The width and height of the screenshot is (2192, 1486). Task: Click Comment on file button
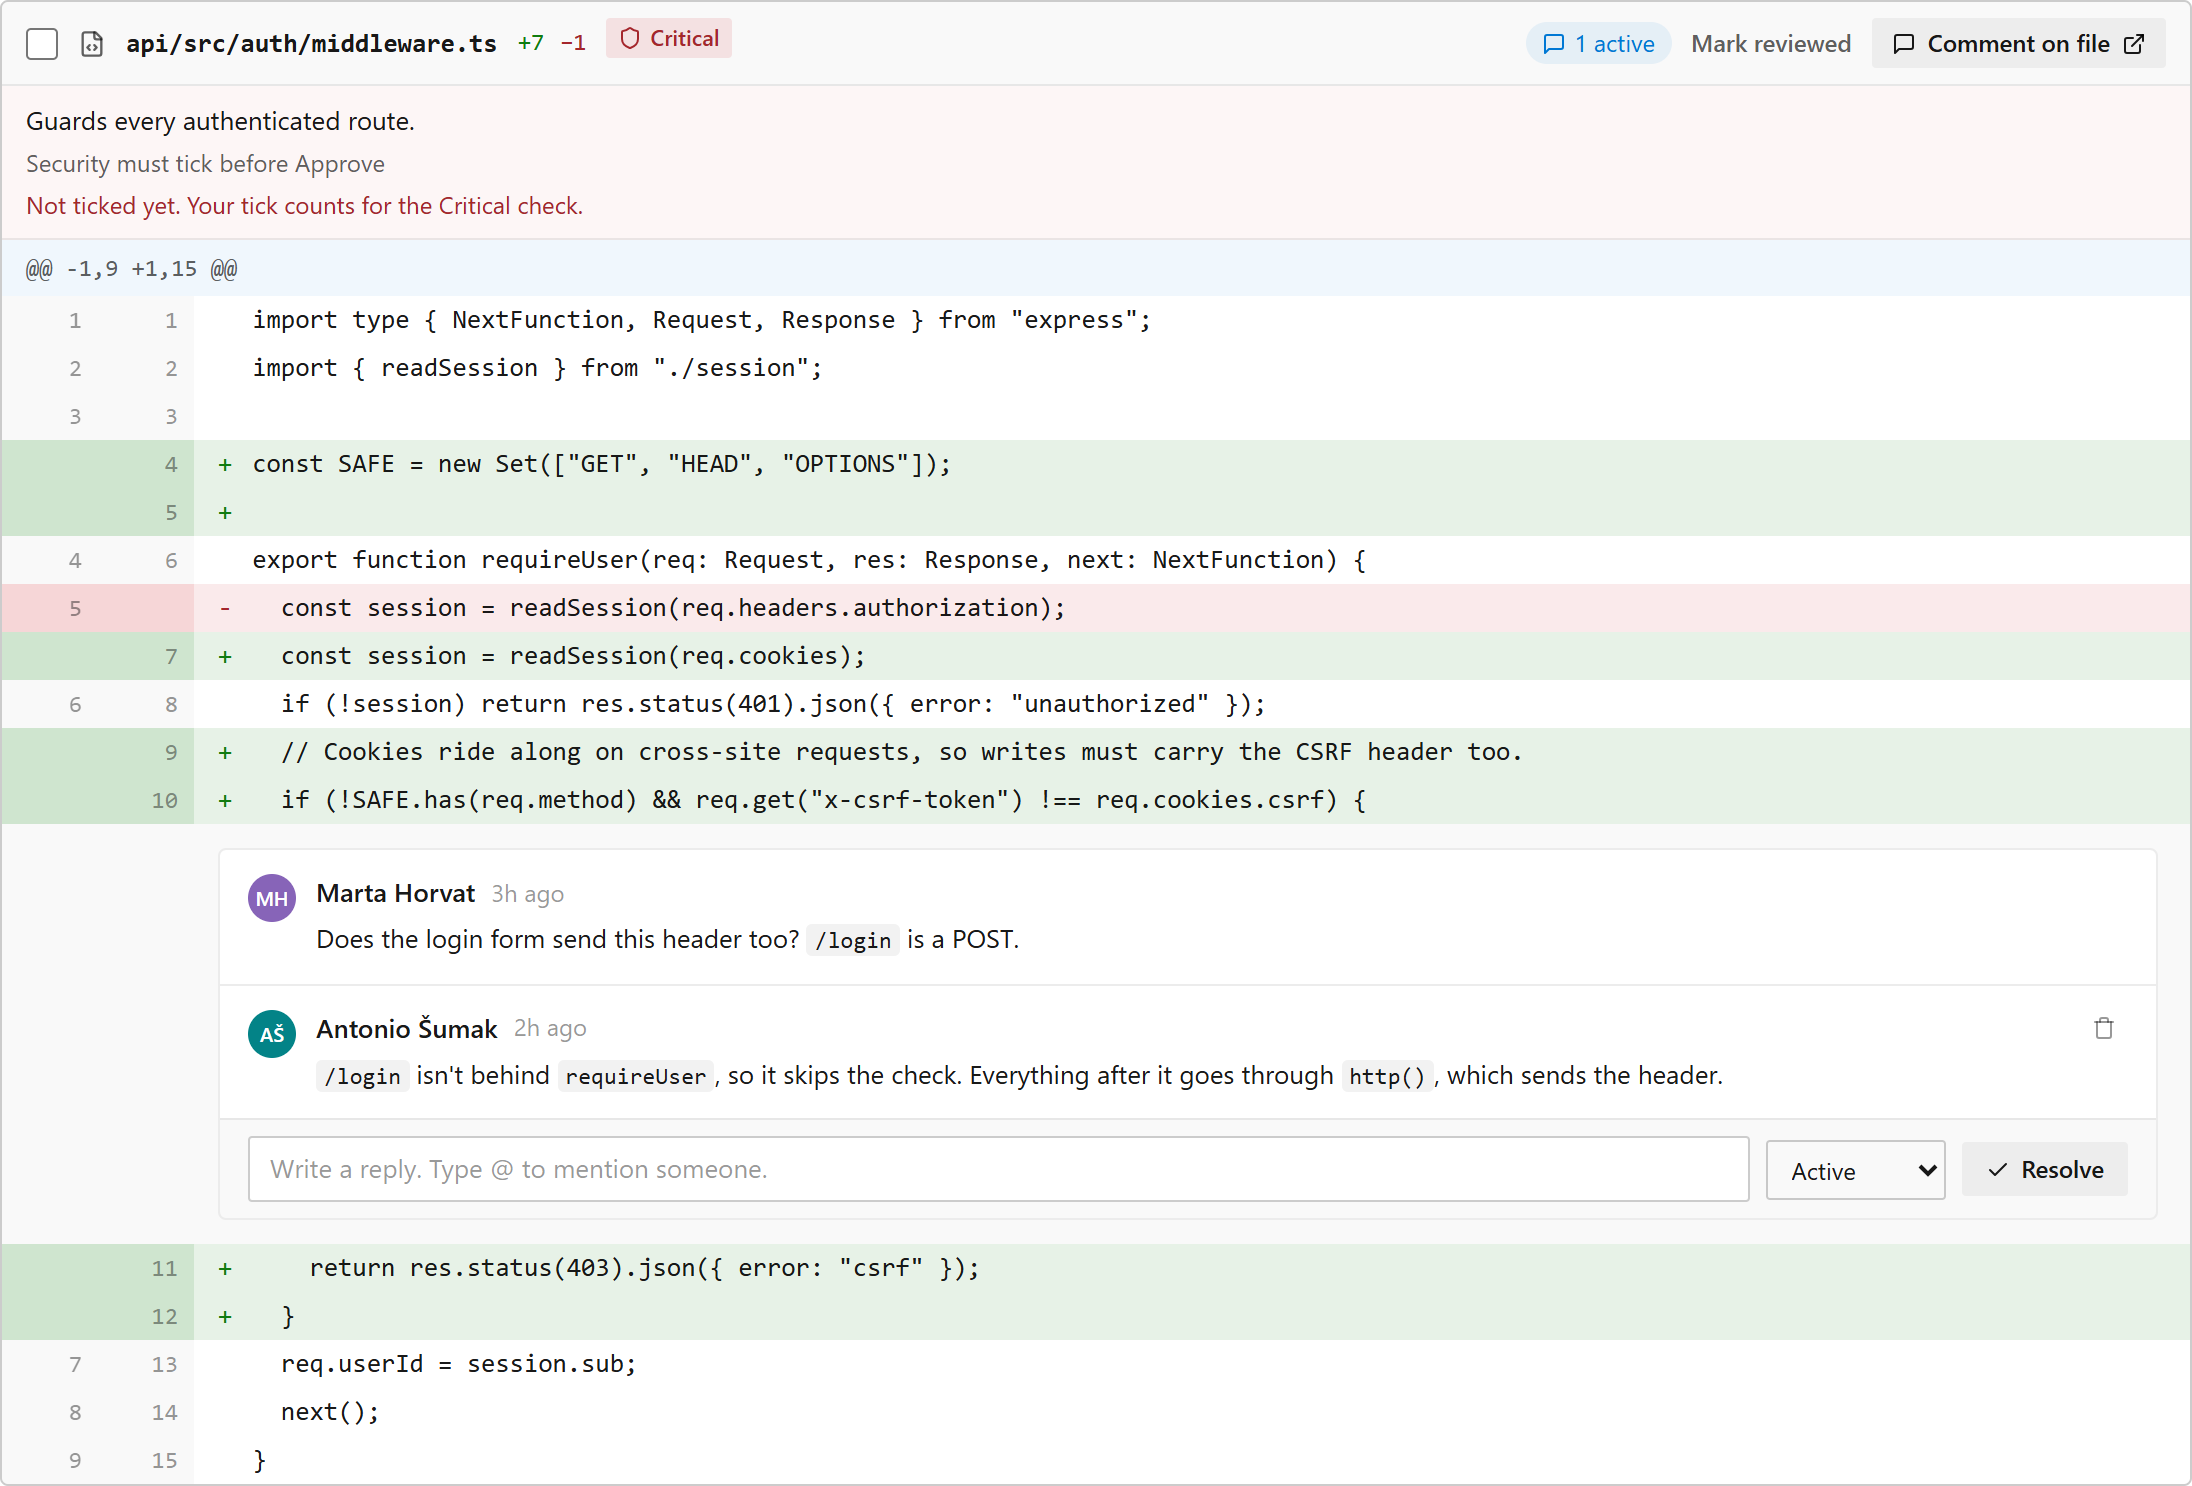point(2018,44)
